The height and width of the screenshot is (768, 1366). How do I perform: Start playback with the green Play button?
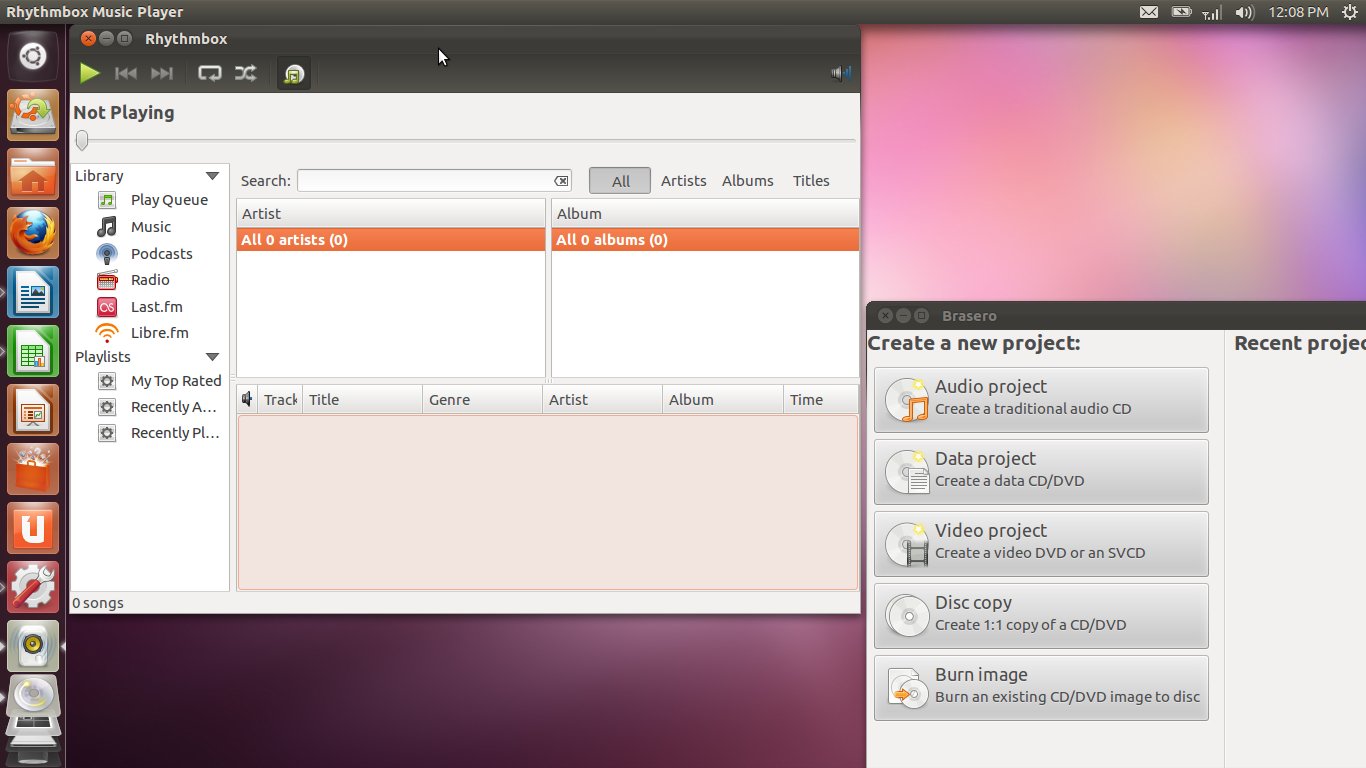click(90, 73)
